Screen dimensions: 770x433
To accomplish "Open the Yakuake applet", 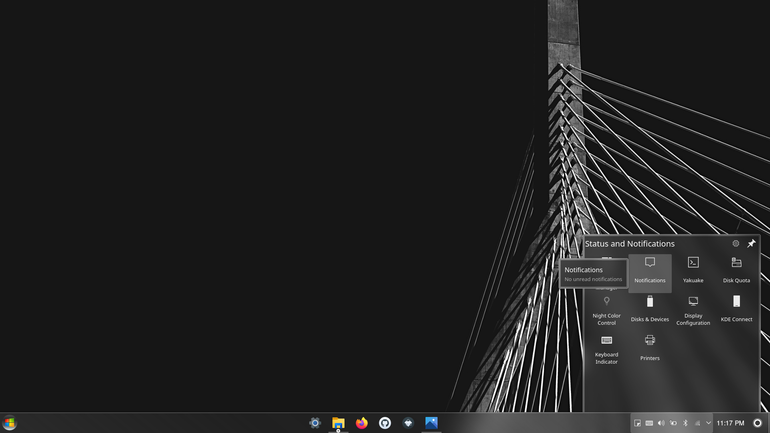I will (x=693, y=270).
